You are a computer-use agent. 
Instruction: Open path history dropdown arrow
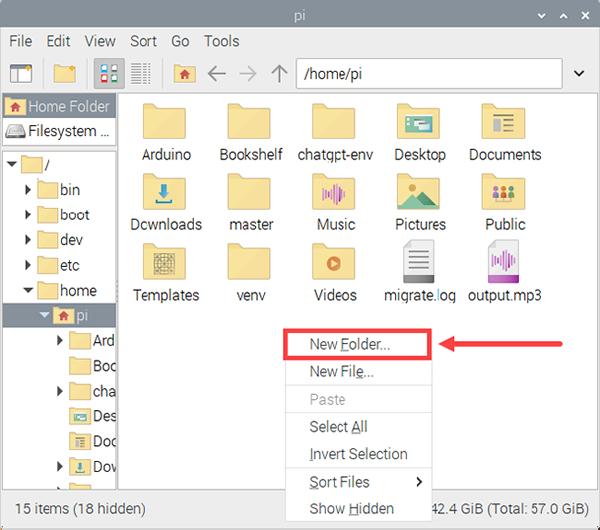click(579, 73)
